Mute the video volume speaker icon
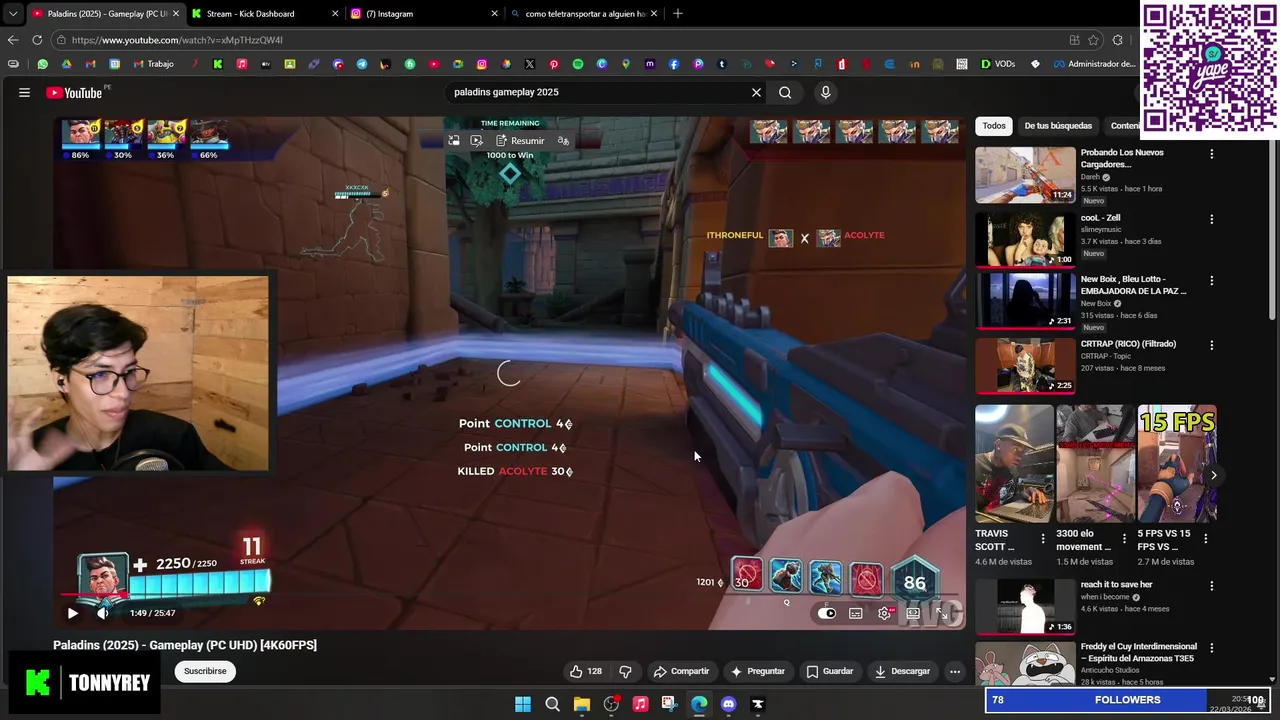Image resolution: width=1280 pixels, height=720 pixels. (x=102, y=613)
